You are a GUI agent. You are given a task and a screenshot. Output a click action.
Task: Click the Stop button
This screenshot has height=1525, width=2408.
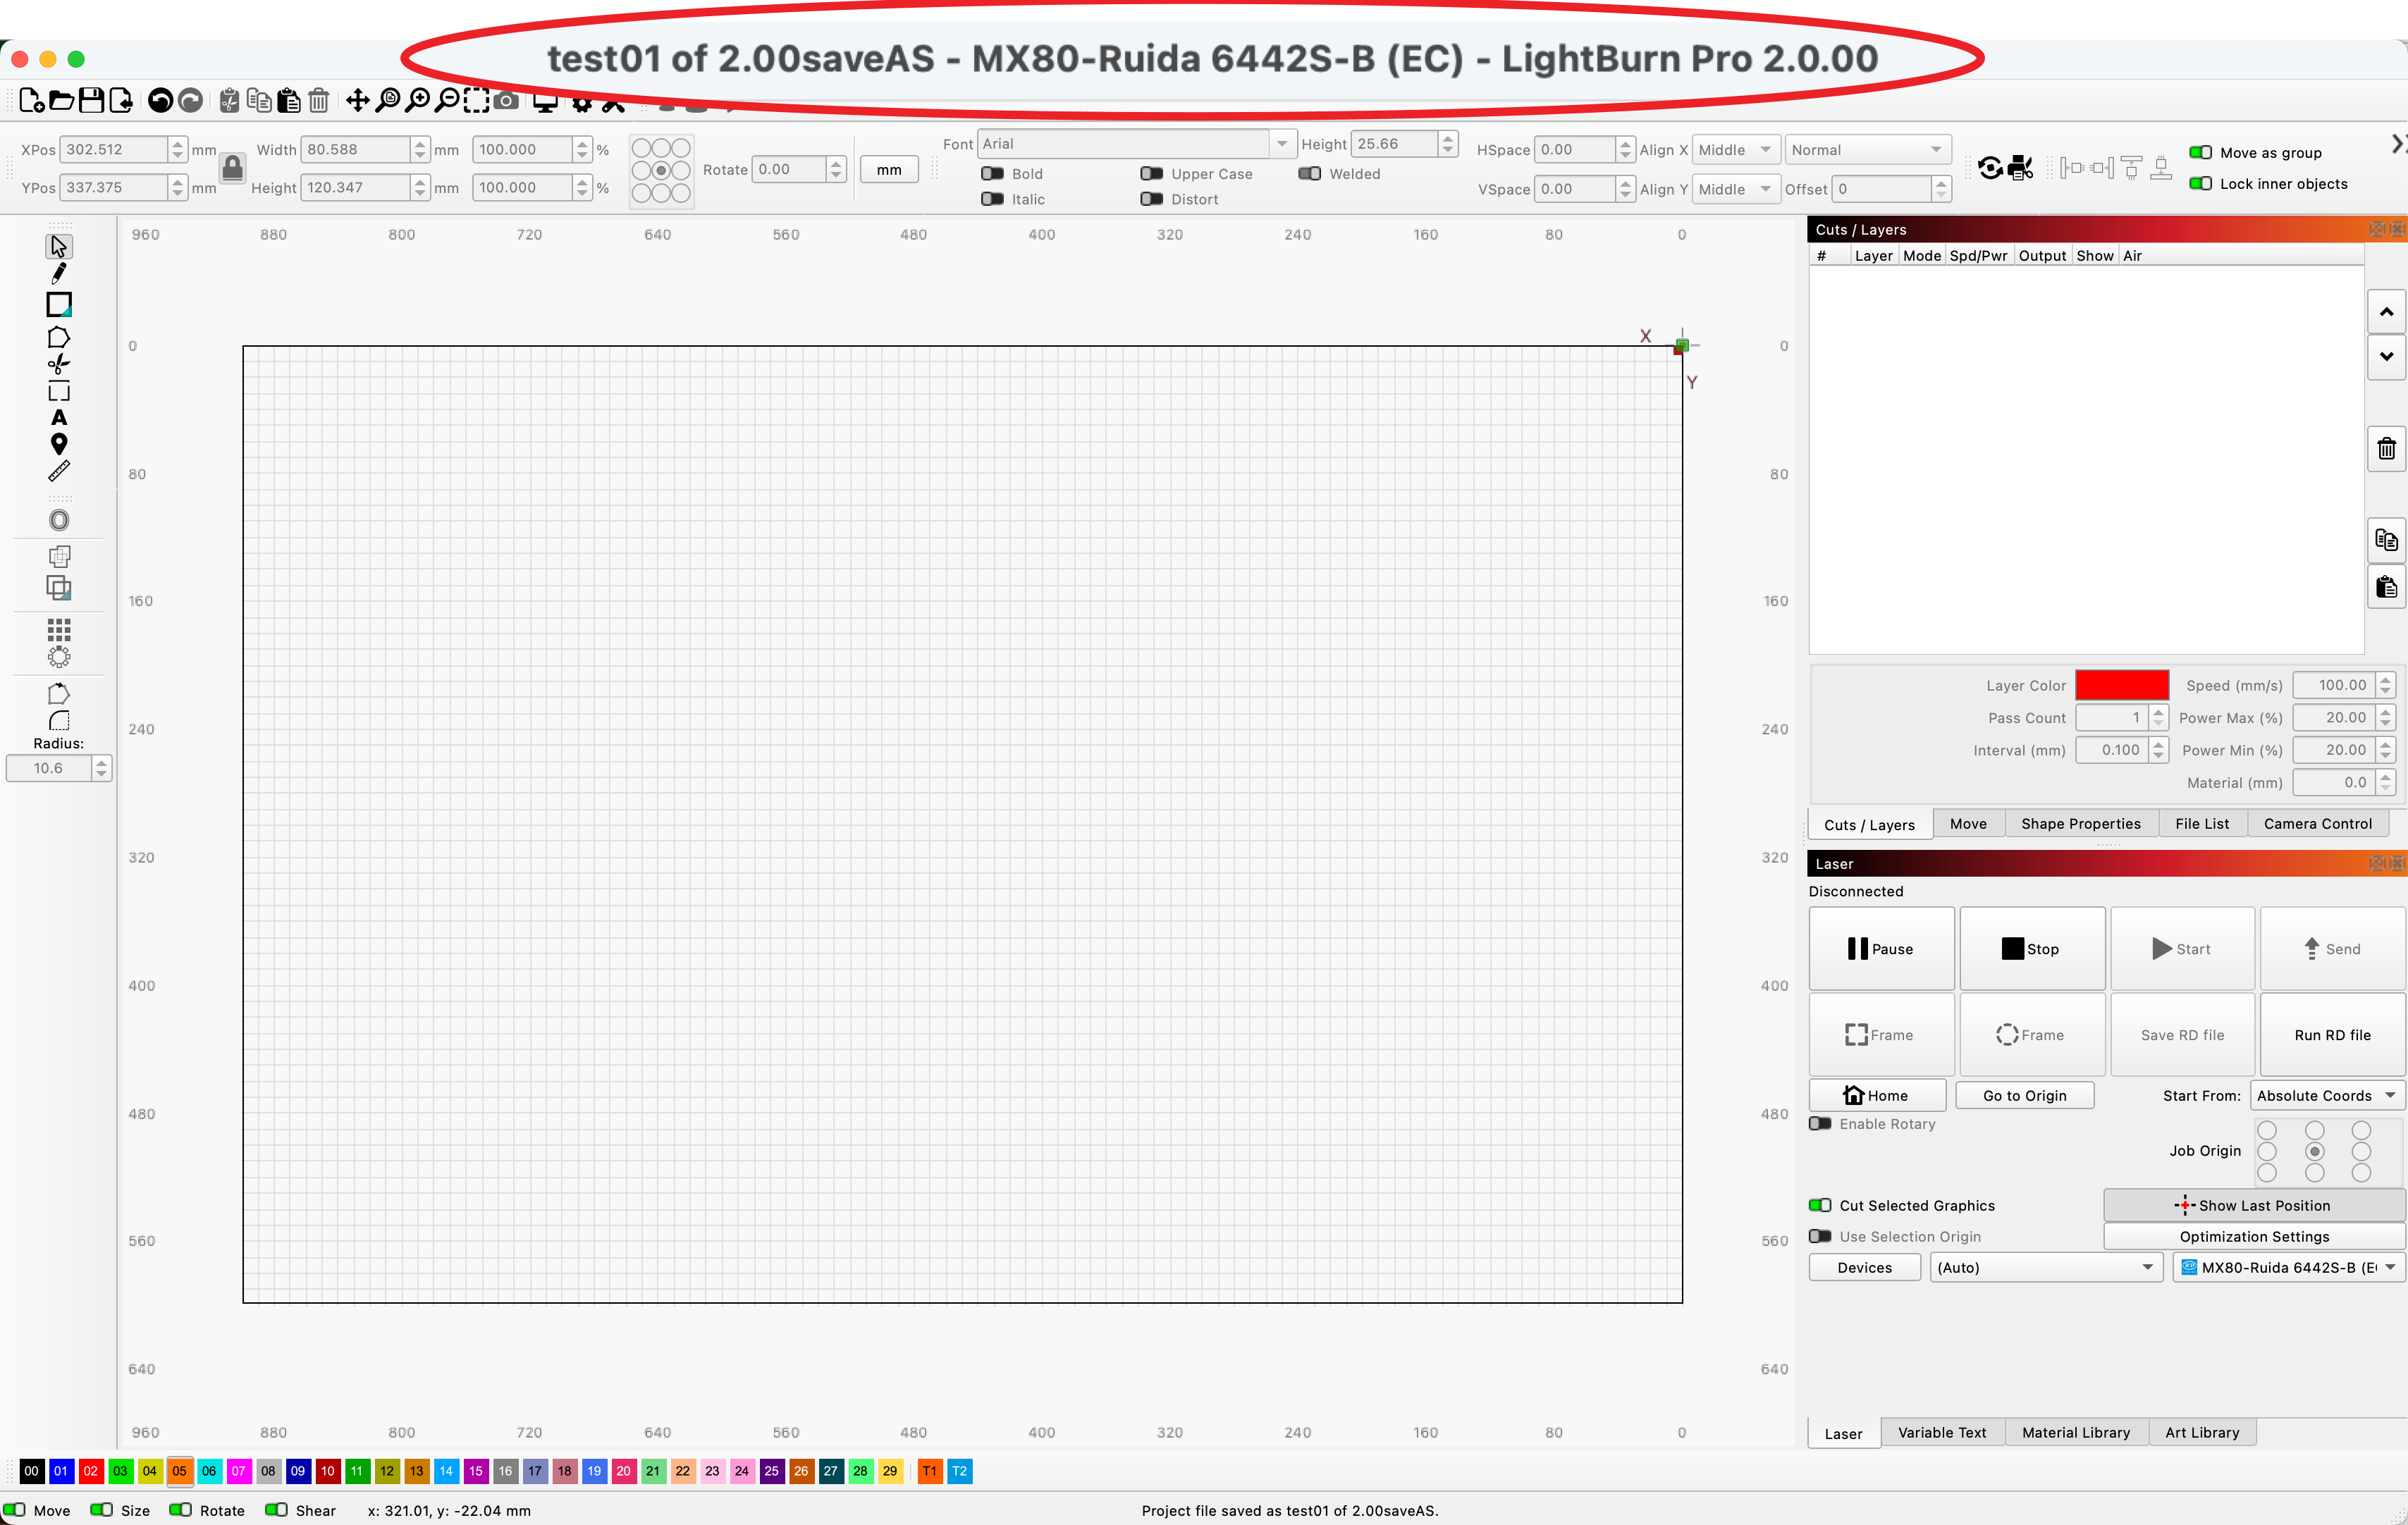coord(2031,949)
